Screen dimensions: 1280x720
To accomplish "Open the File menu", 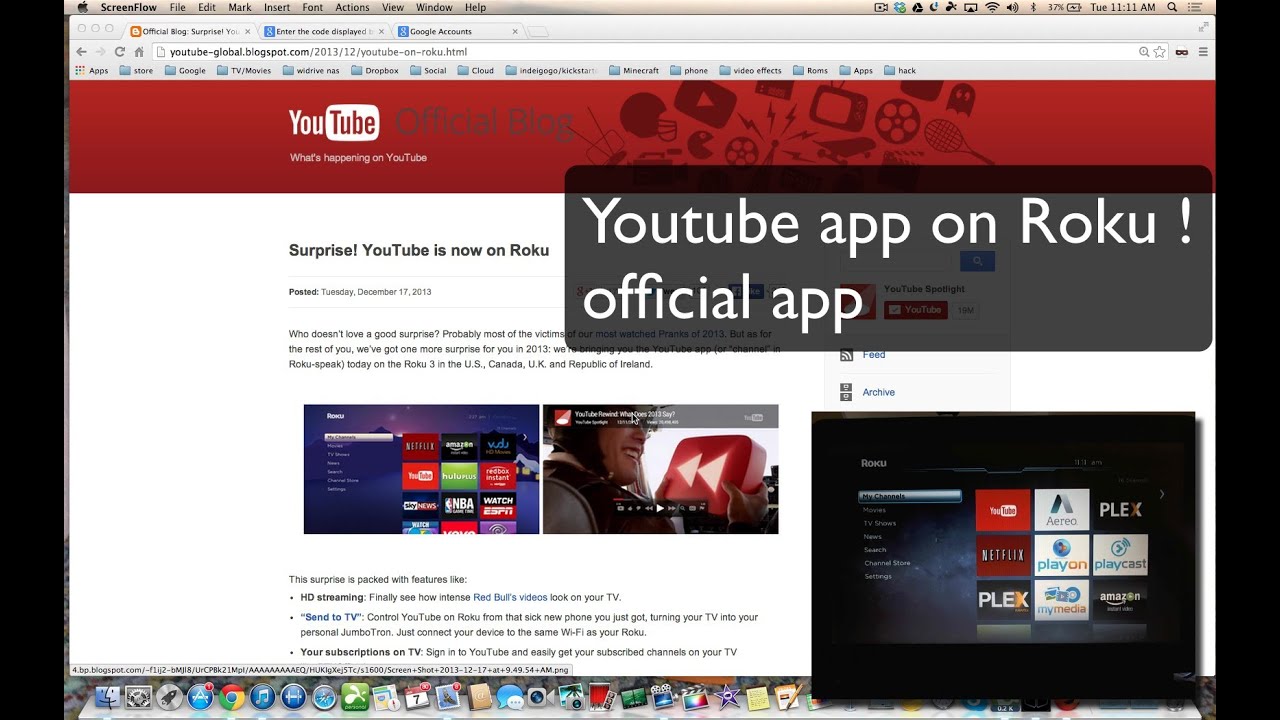I will (177, 7).
